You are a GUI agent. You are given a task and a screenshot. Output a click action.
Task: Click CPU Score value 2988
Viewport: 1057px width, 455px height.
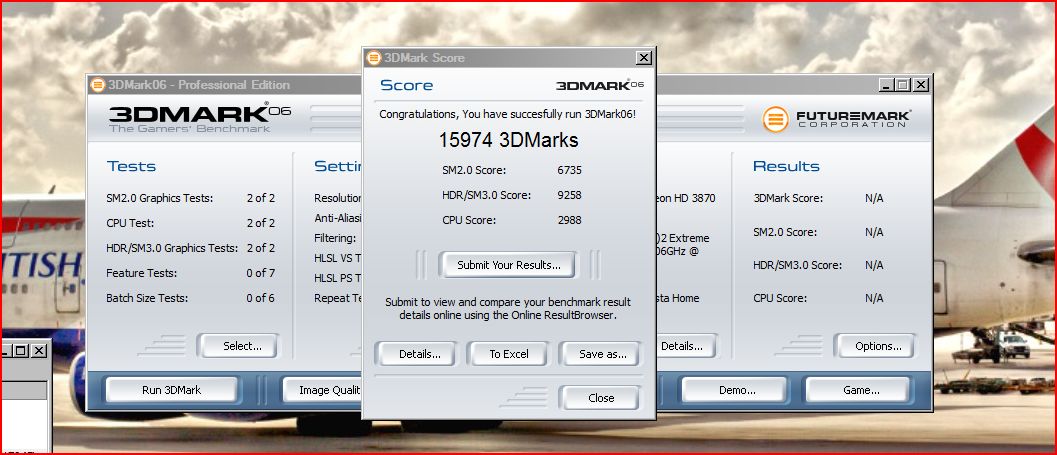[569, 220]
